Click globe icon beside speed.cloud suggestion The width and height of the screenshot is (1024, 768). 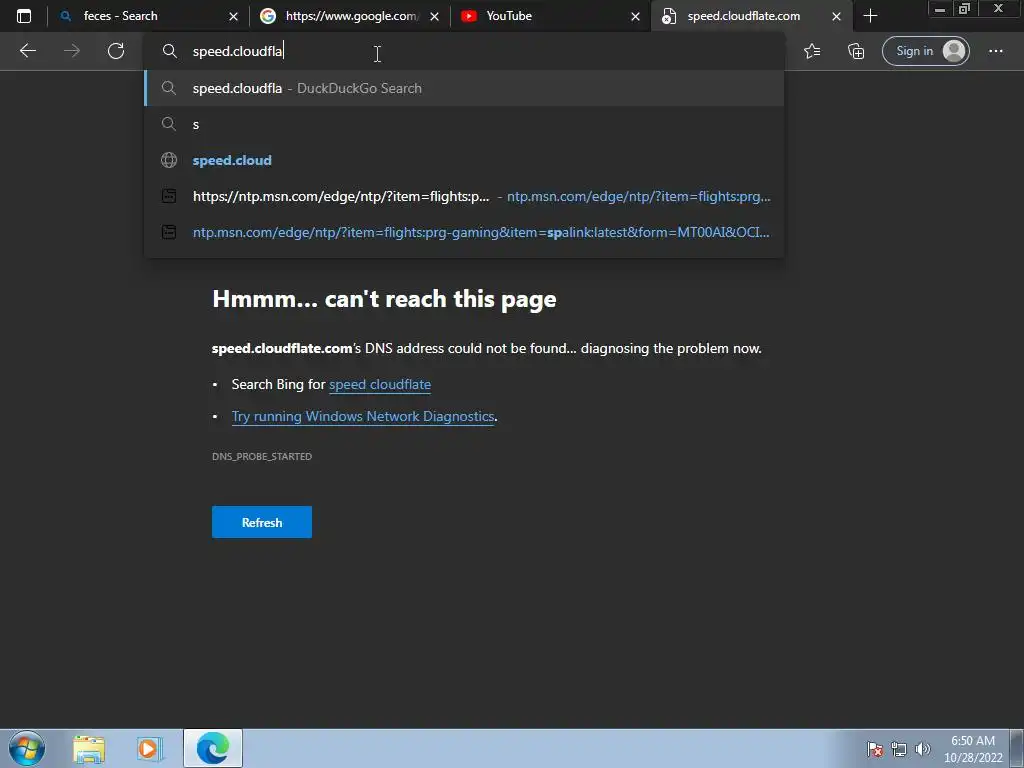(168, 160)
